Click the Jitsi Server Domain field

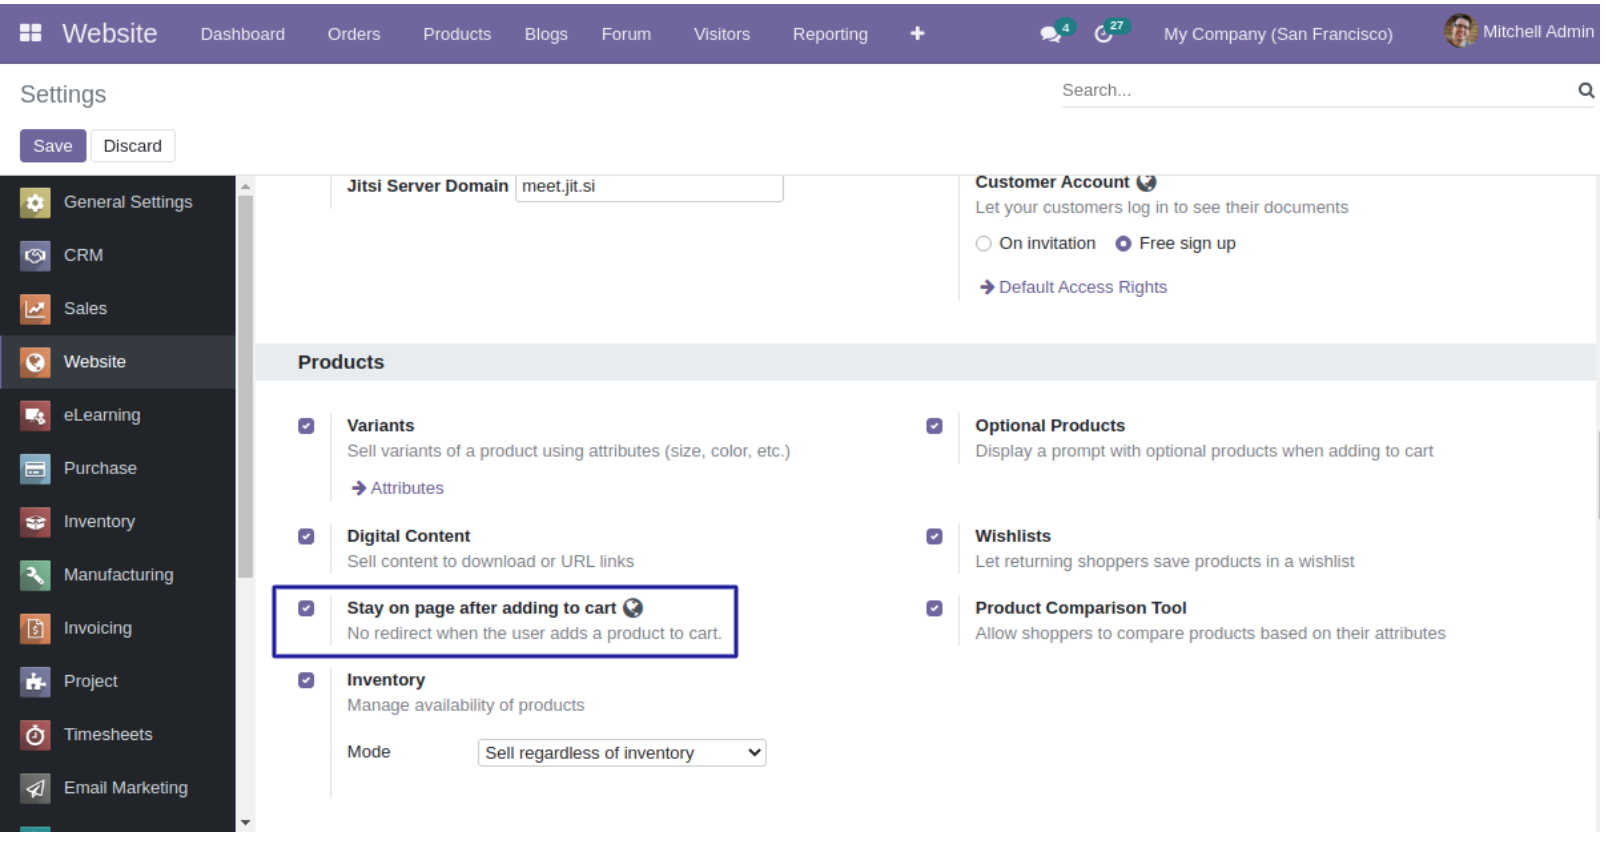point(649,187)
